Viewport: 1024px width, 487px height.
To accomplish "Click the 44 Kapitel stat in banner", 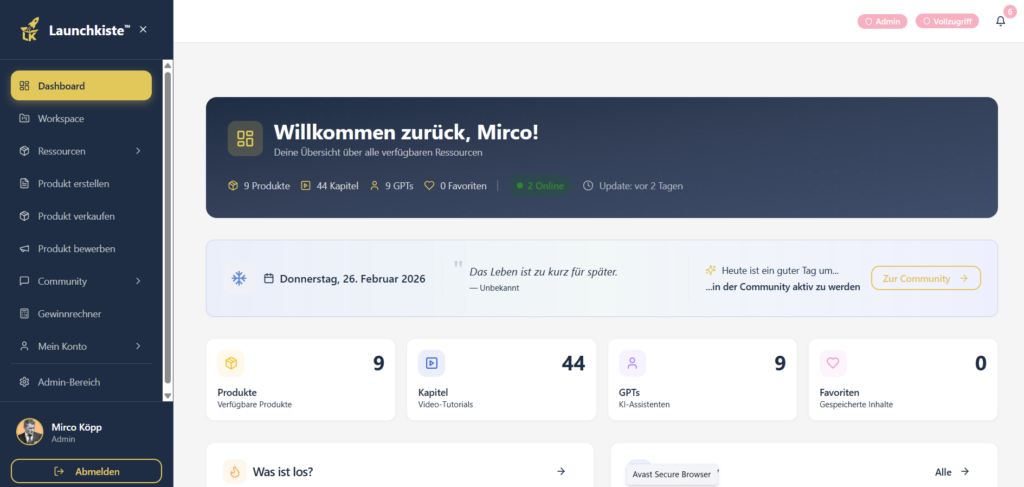I will click(x=329, y=186).
